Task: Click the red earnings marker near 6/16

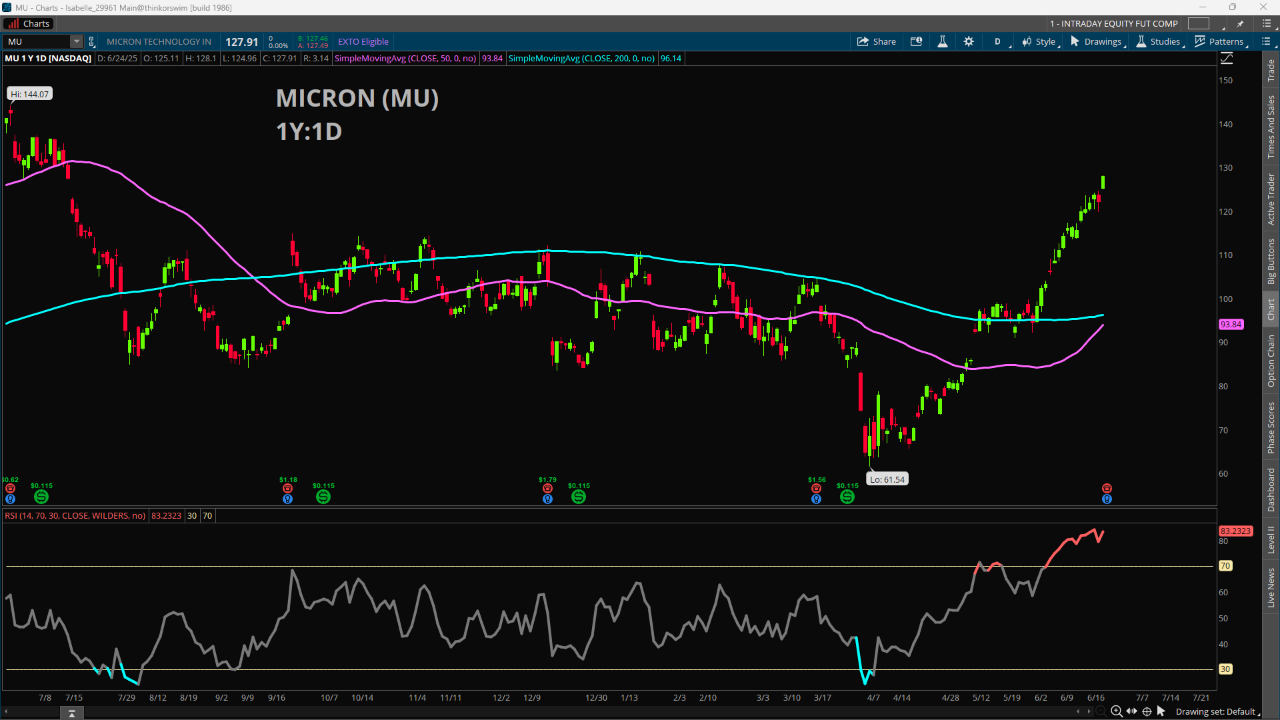Action: [1107, 488]
